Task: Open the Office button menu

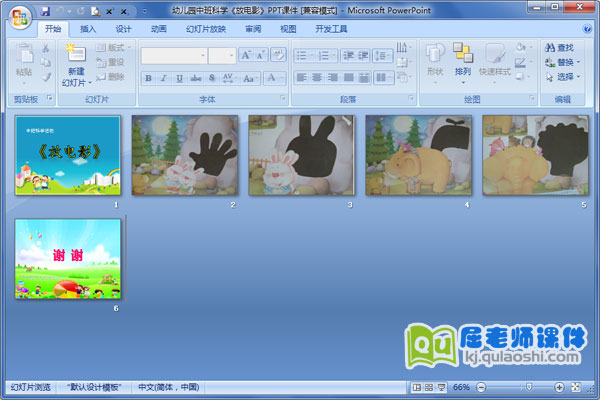Action: click(20, 18)
